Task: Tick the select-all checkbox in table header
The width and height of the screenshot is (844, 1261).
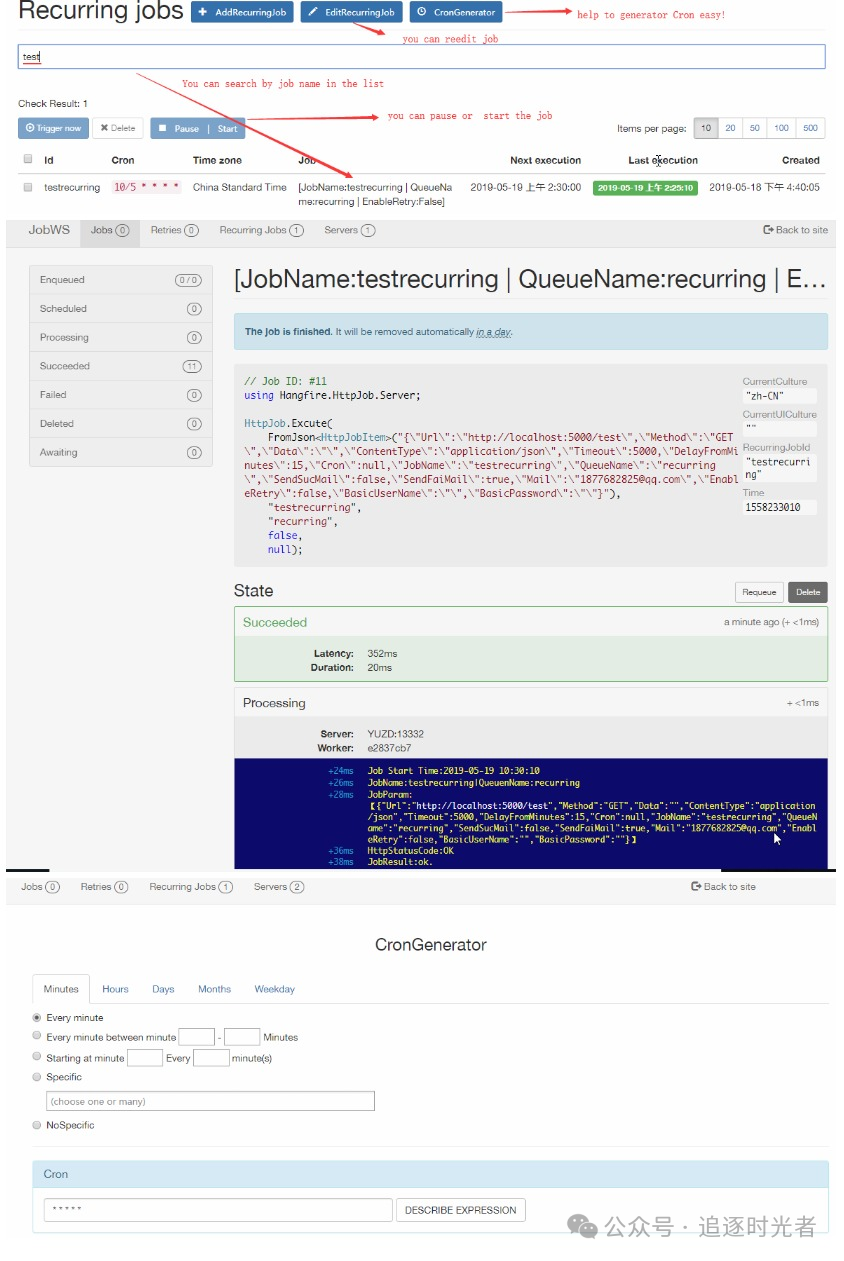Action: (28, 159)
